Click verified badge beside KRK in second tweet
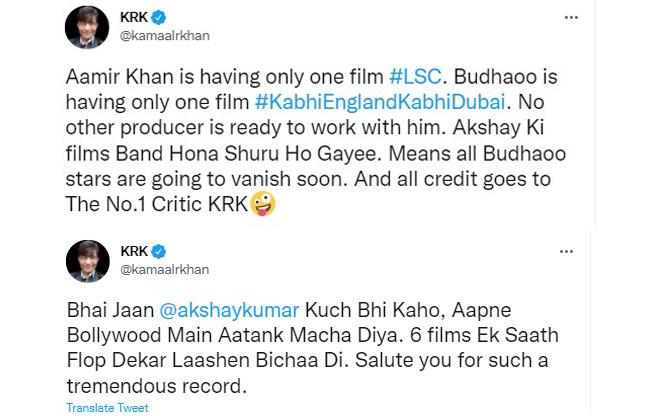 pyautogui.click(x=160, y=249)
